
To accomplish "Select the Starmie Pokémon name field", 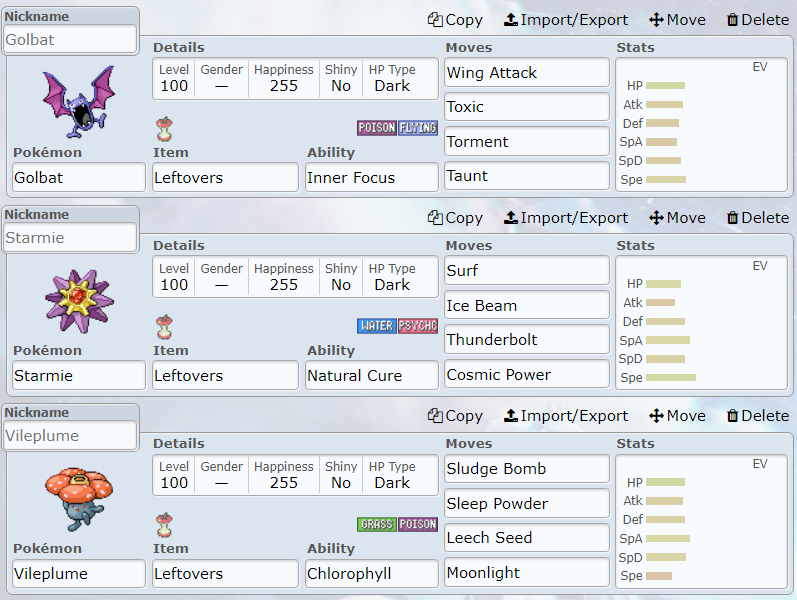I will 79,375.
